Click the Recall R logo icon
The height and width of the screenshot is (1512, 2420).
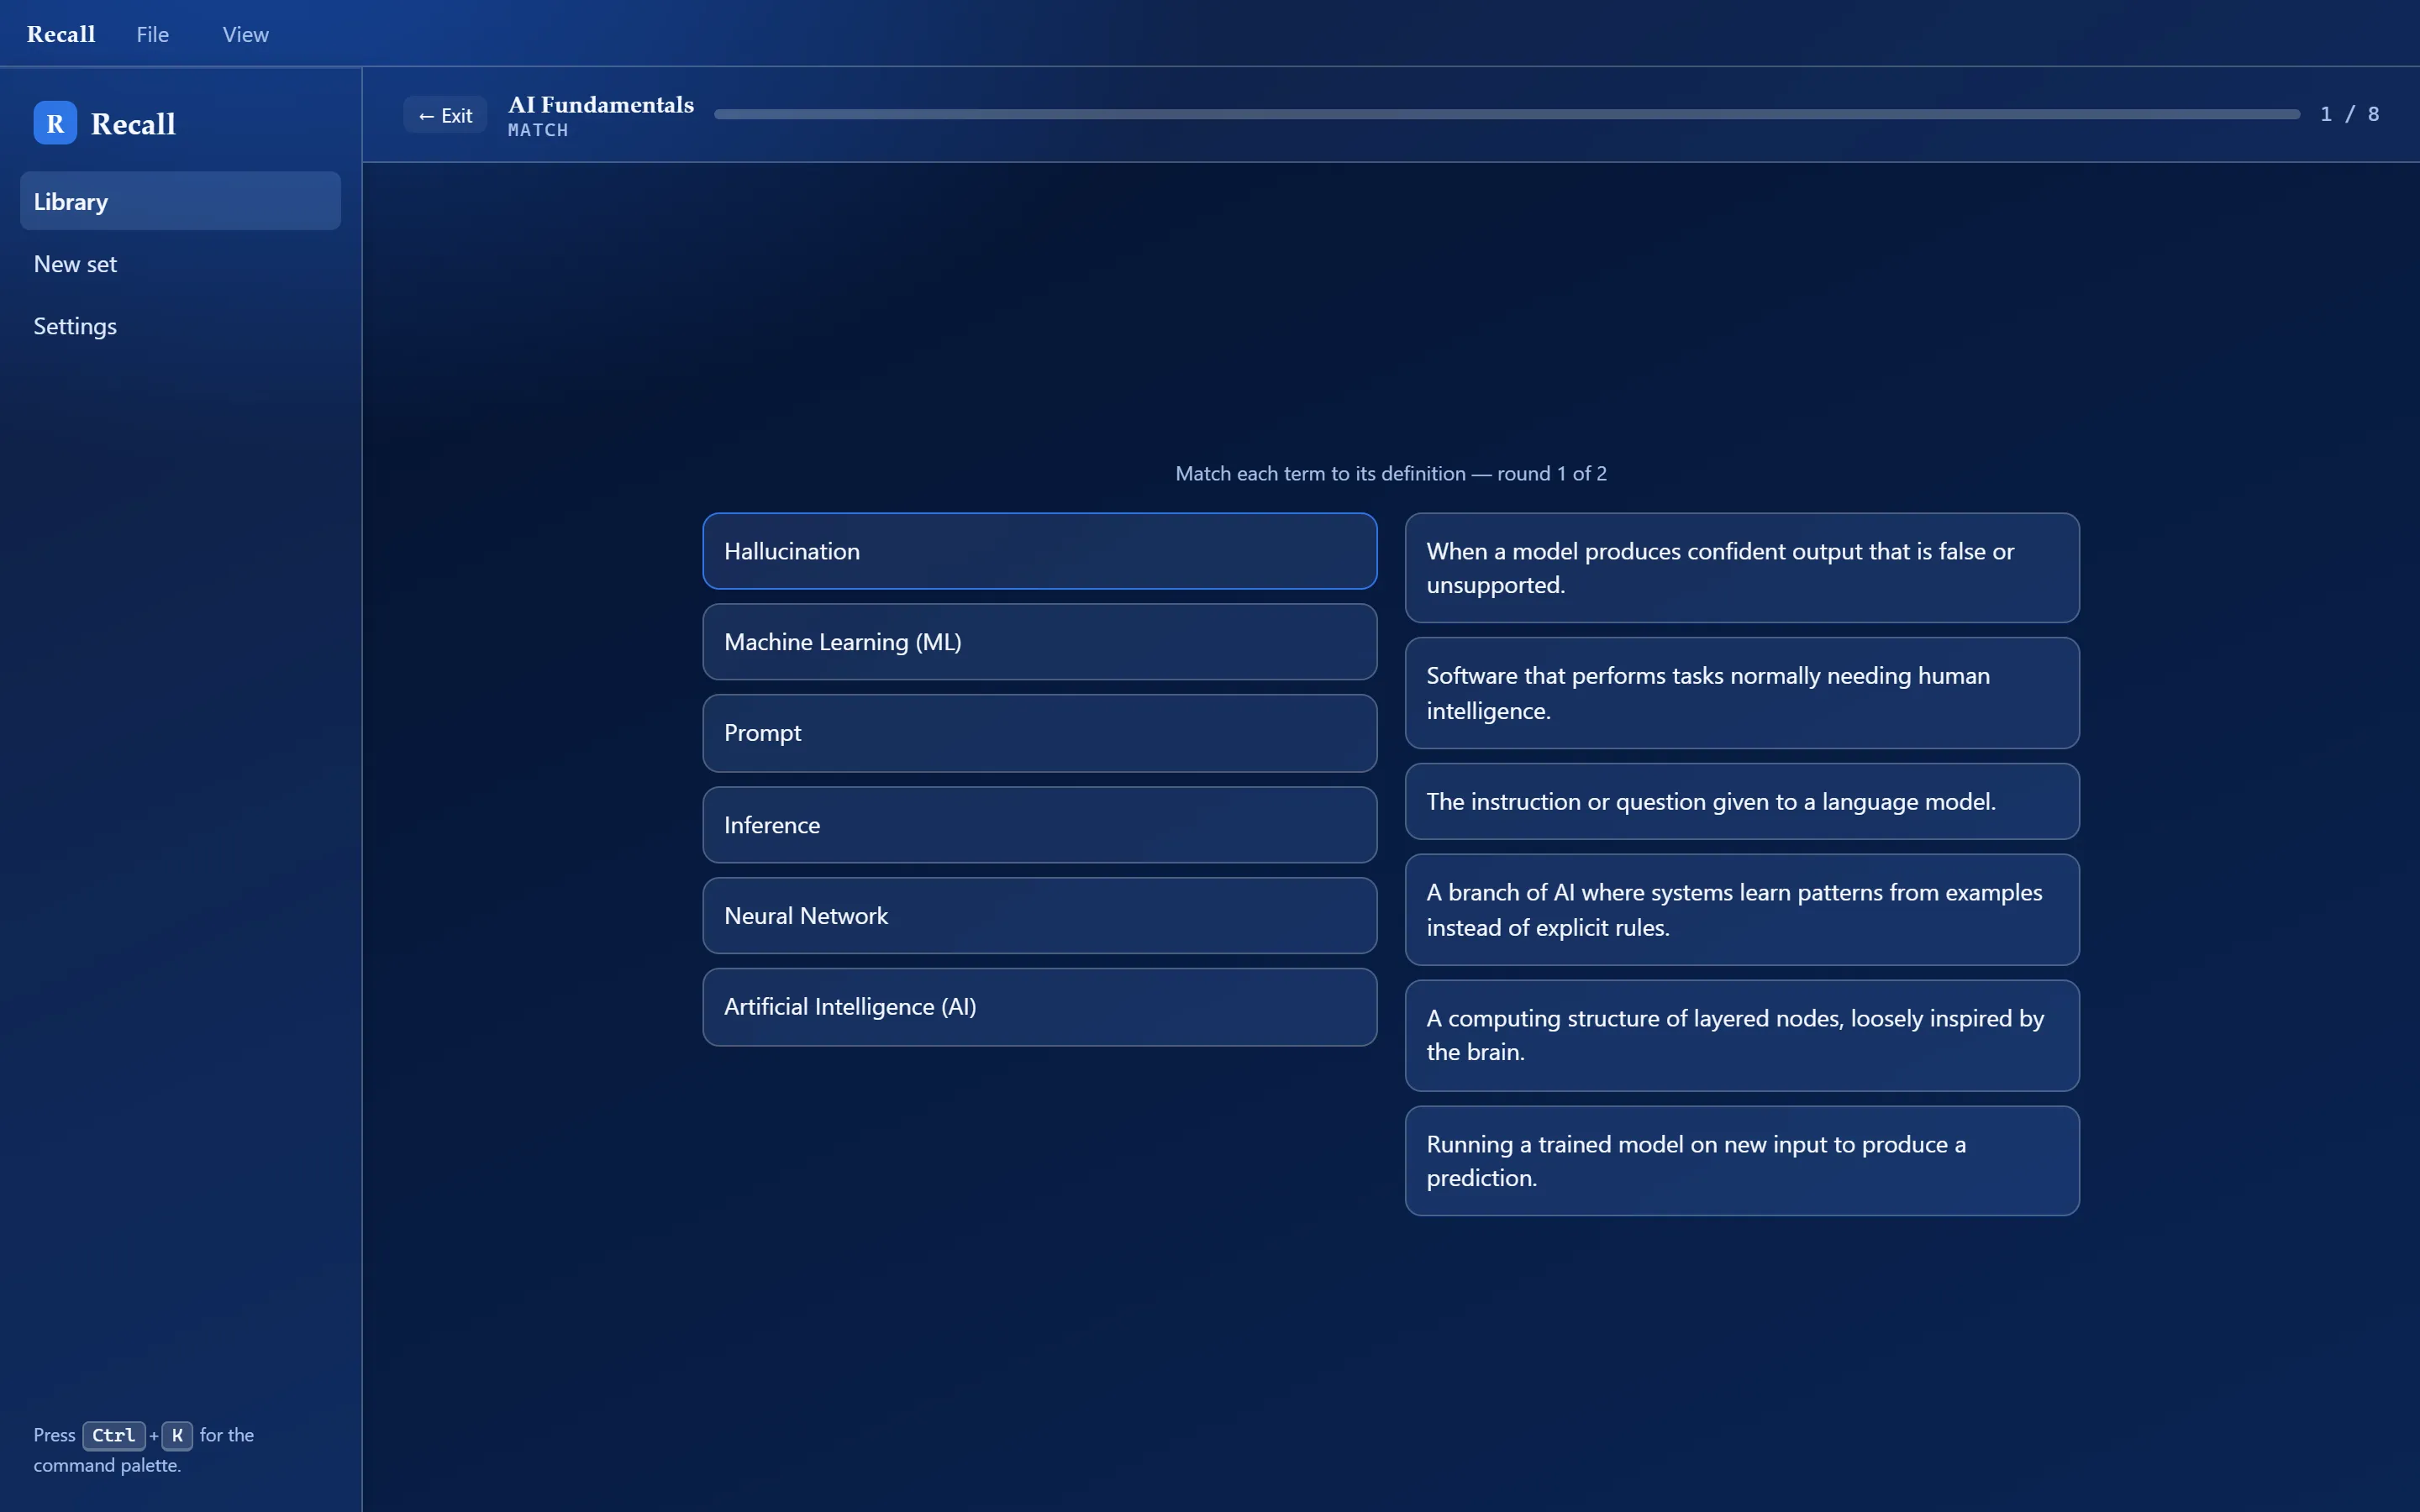[55, 123]
